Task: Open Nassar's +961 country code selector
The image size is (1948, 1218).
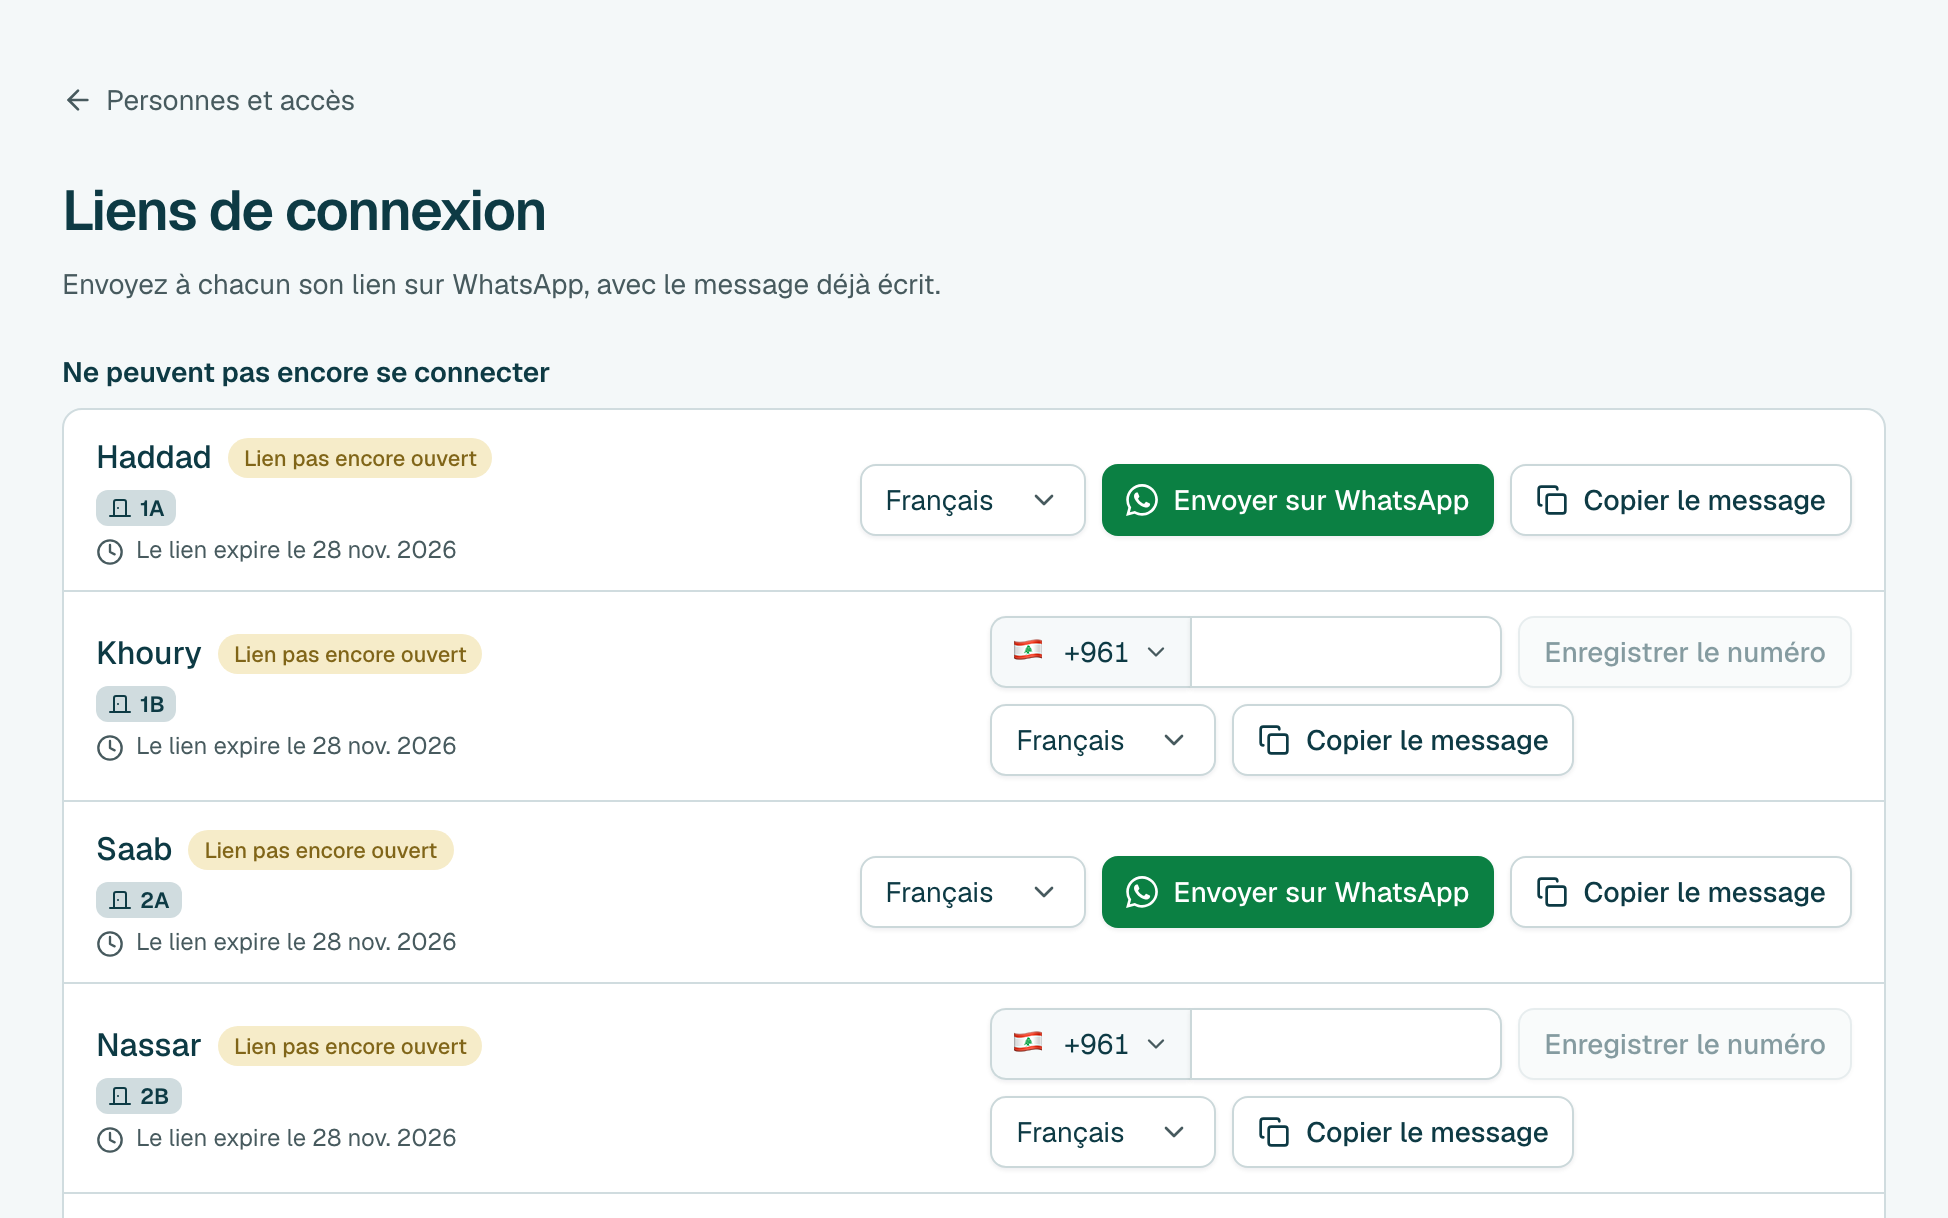Action: pyautogui.click(x=1090, y=1044)
